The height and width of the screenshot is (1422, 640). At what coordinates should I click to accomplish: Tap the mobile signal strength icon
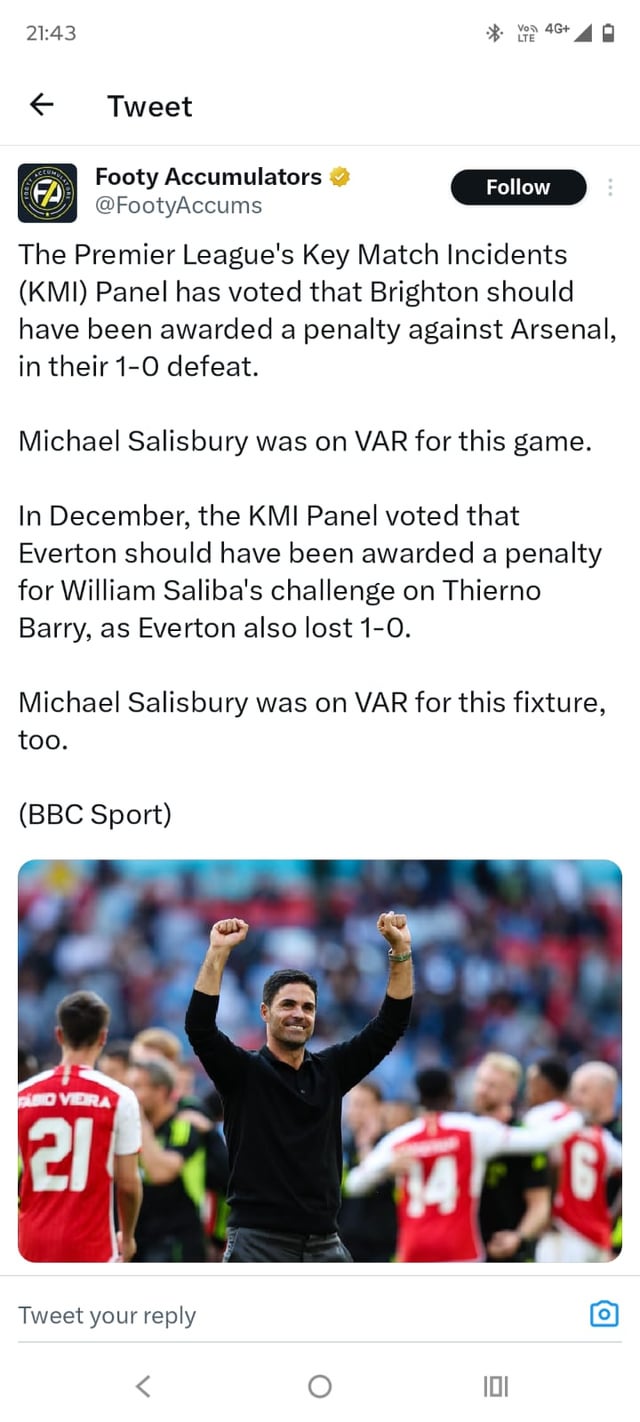583,33
